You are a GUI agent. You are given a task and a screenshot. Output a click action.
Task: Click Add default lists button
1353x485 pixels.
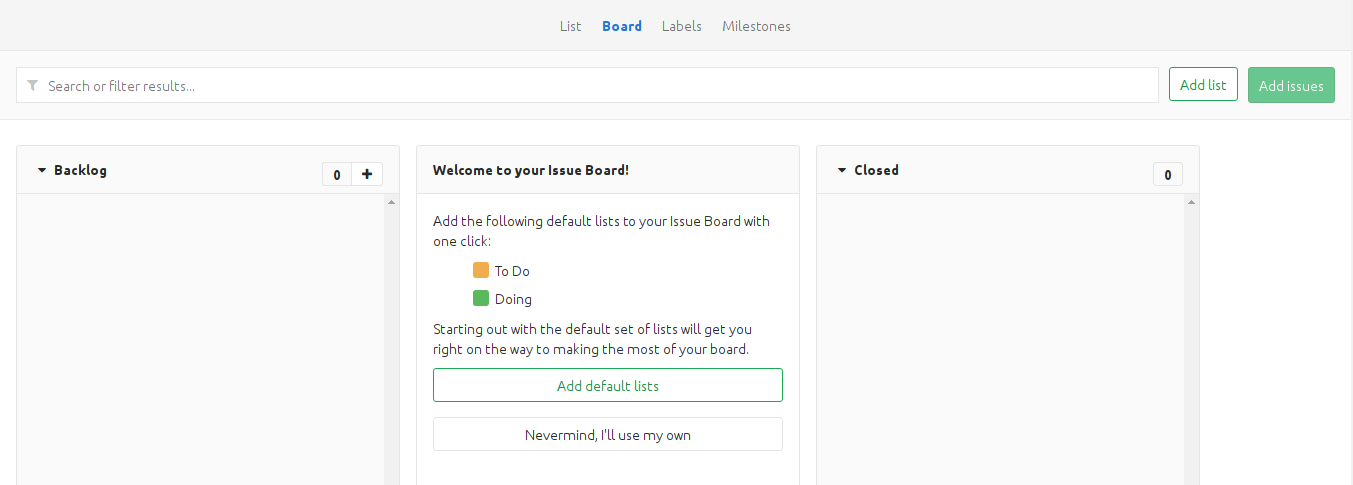[608, 385]
